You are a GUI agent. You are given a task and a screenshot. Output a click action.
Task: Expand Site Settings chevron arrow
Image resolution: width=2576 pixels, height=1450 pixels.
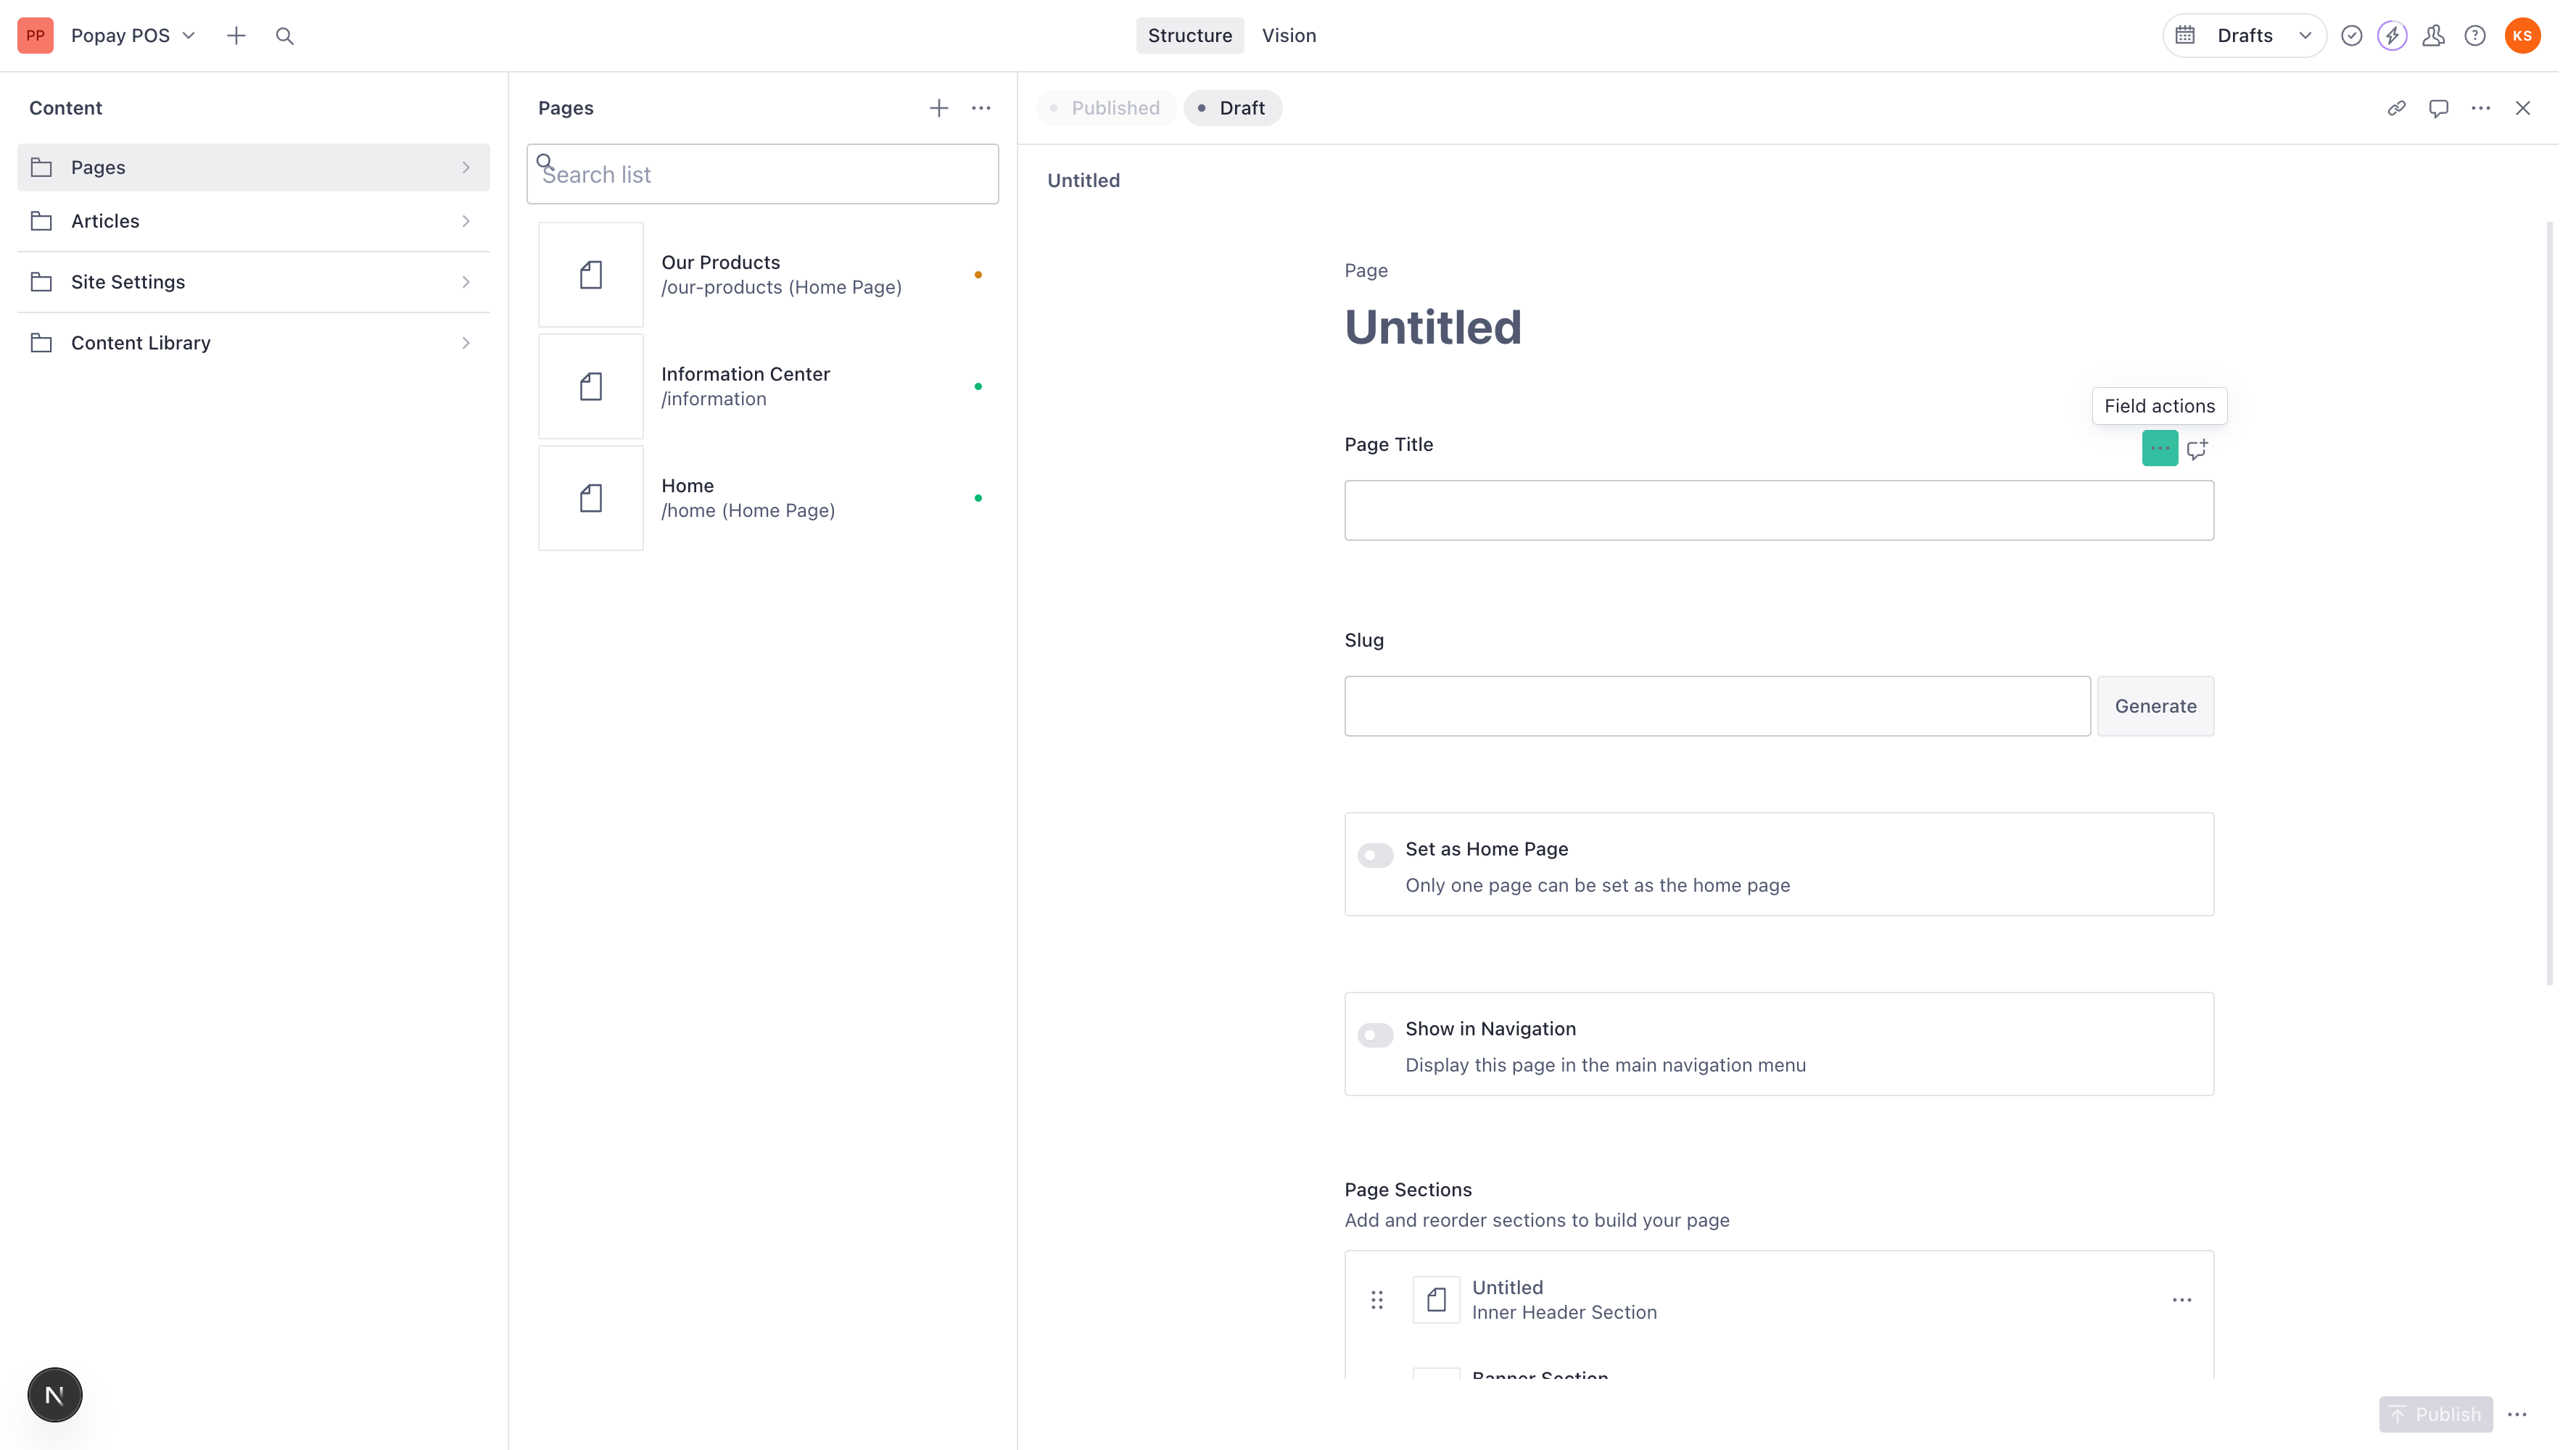[466, 282]
